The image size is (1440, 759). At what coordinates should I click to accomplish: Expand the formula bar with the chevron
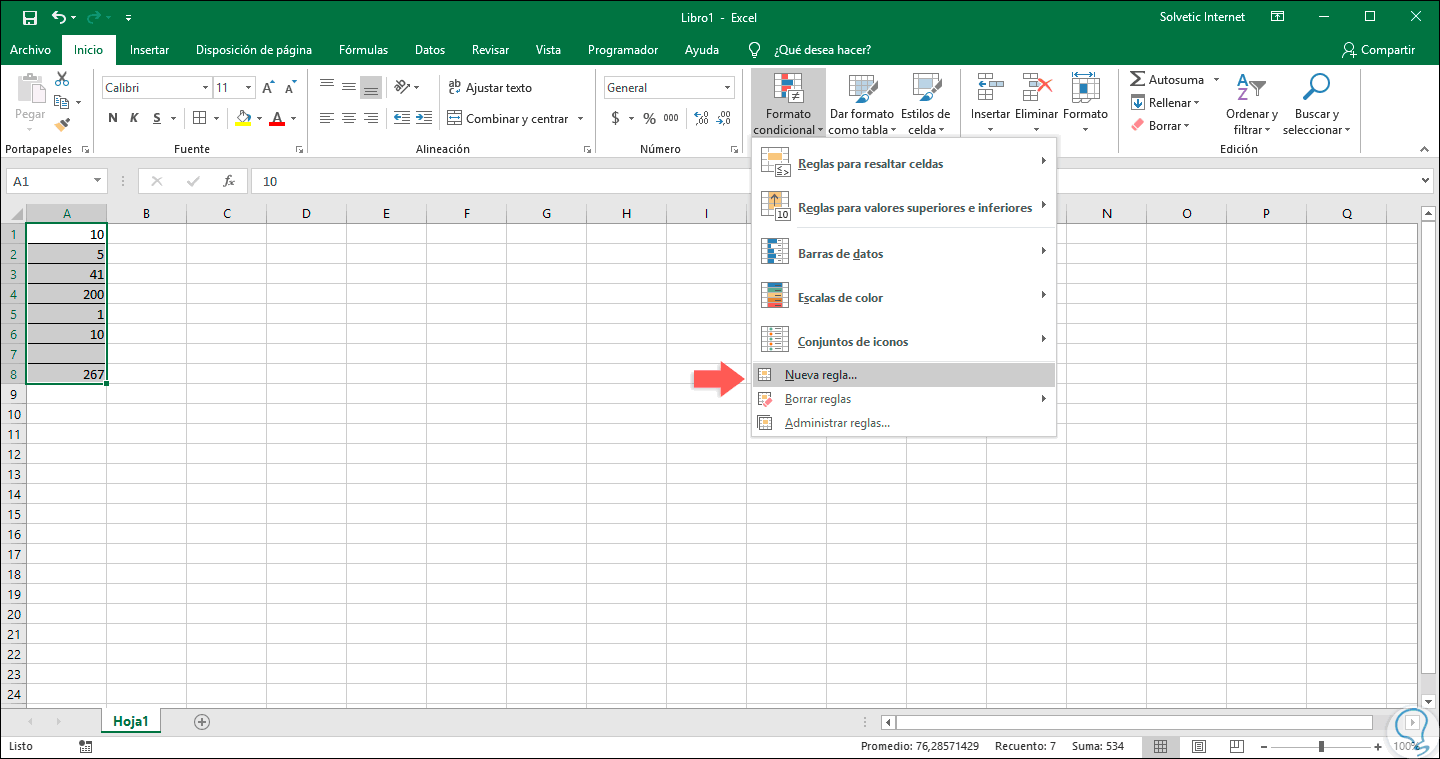coord(1424,181)
